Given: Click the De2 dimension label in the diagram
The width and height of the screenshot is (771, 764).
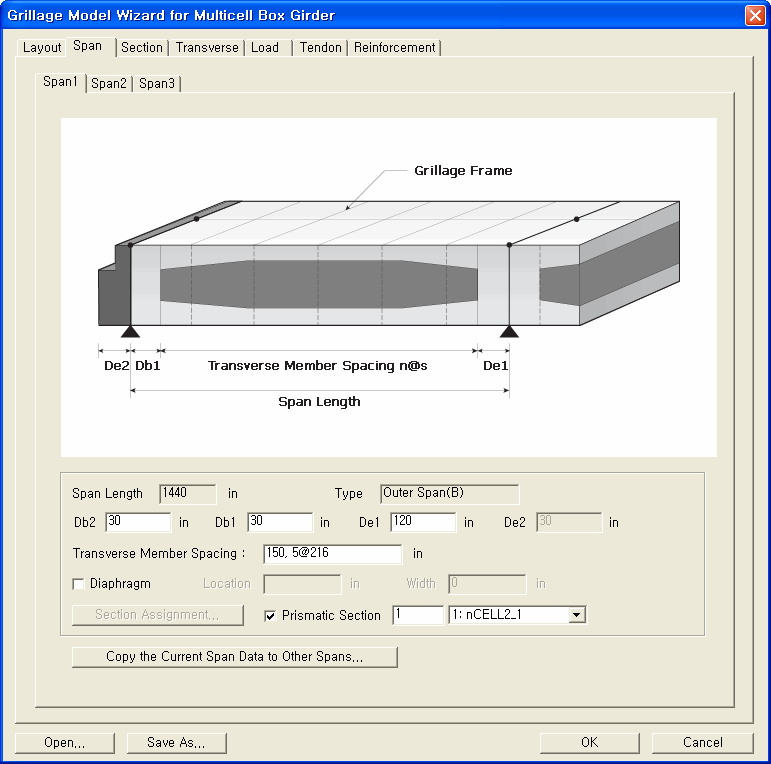Looking at the screenshot, I should click(x=117, y=366).
